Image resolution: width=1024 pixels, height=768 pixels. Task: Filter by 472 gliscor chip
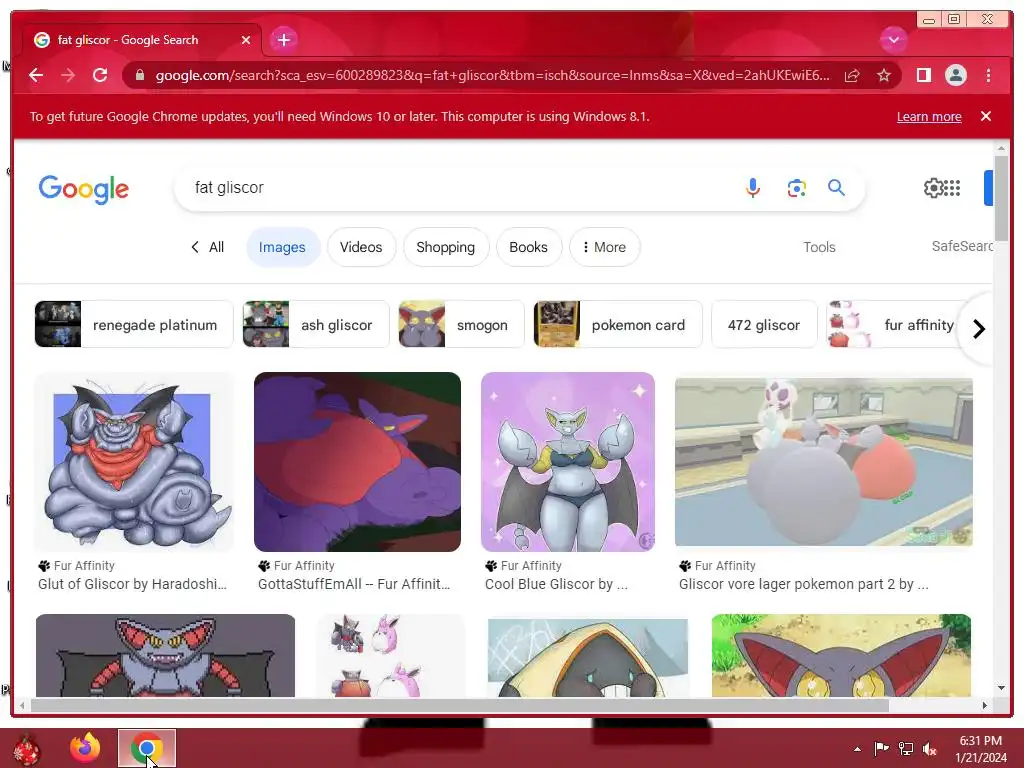point(764,325)
